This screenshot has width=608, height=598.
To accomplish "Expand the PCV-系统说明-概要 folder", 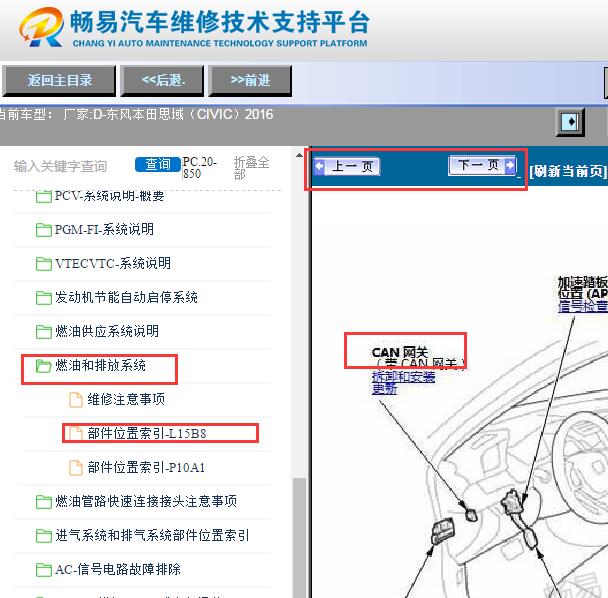I will coord(109,196).
